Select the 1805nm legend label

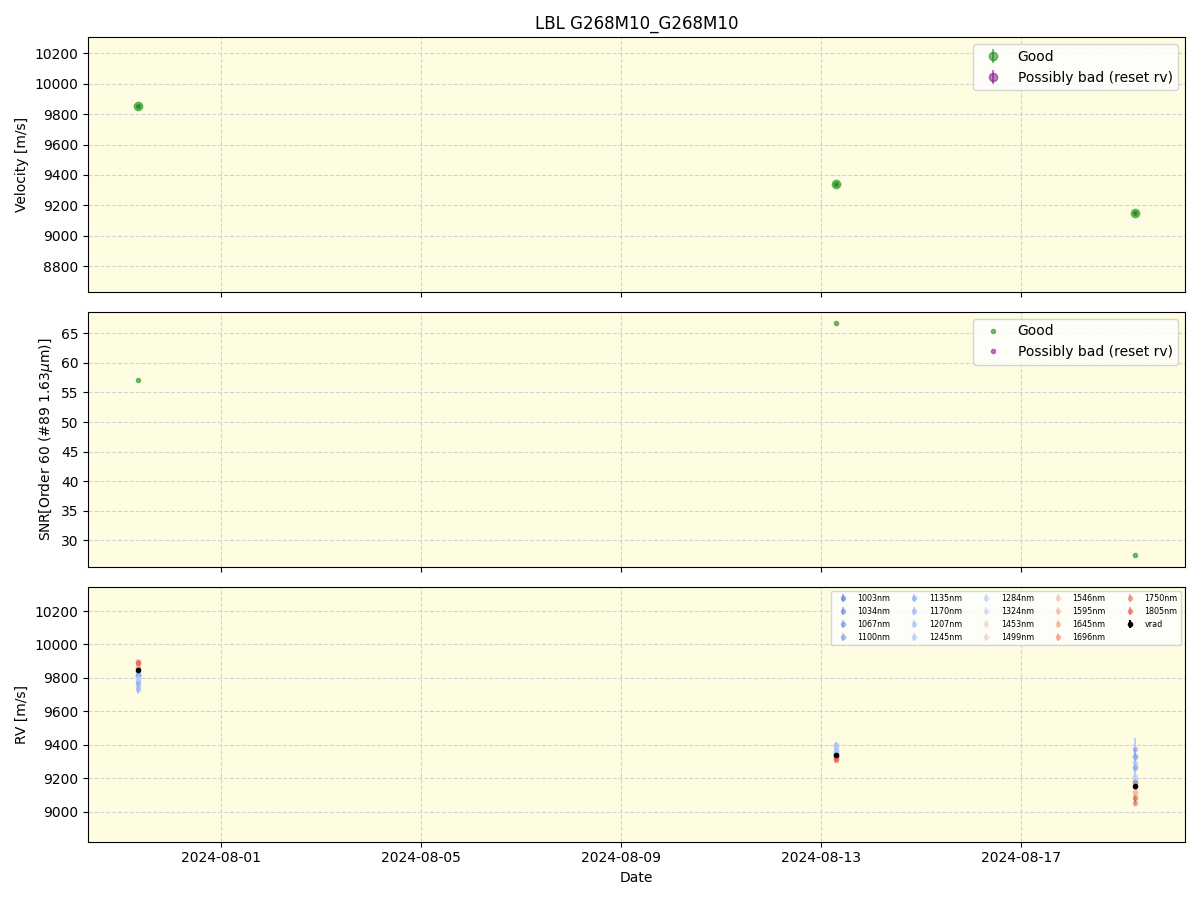coord(1161,611)
